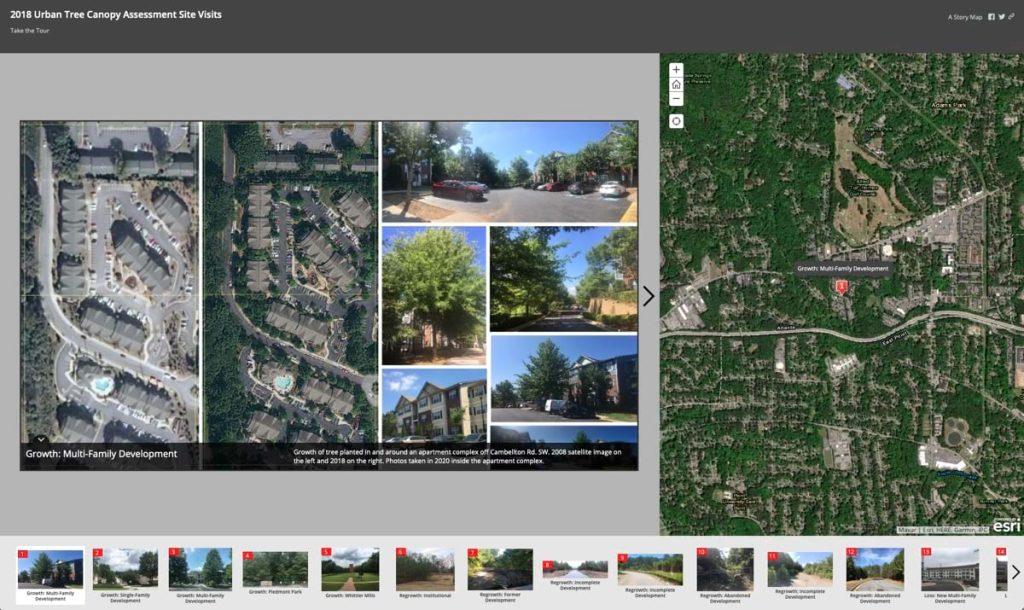This screenshot has height=610, width=1024.
Task: Collapse the photo caption chevron
Action: (40, 440)
